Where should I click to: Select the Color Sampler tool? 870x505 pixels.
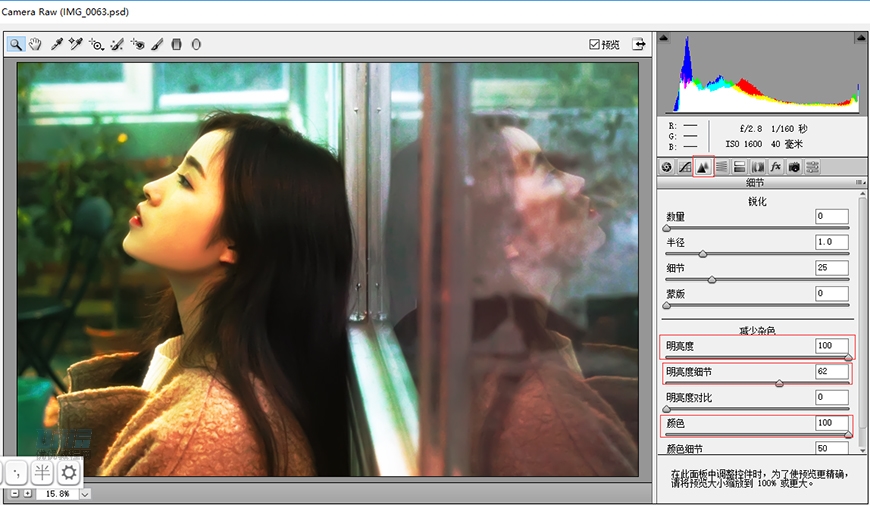pyautogui.click(x=75, y=44)
